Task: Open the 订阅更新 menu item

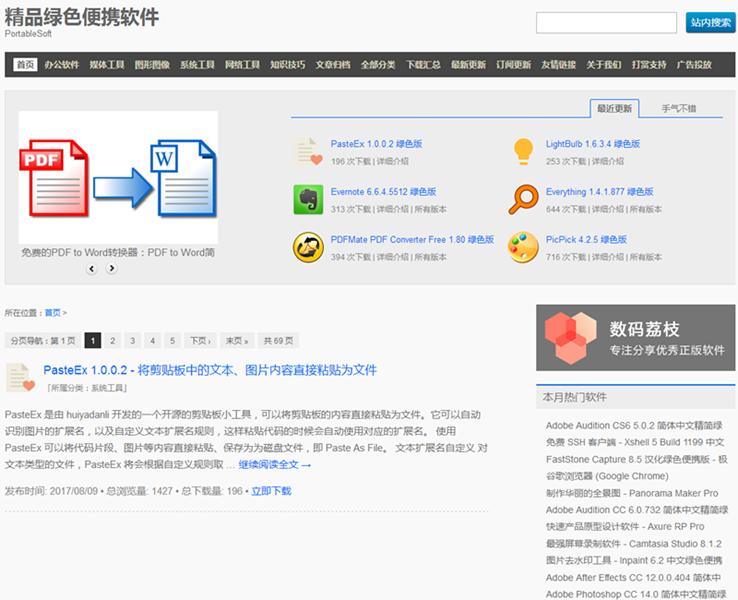Action: [x=513, y=64]
